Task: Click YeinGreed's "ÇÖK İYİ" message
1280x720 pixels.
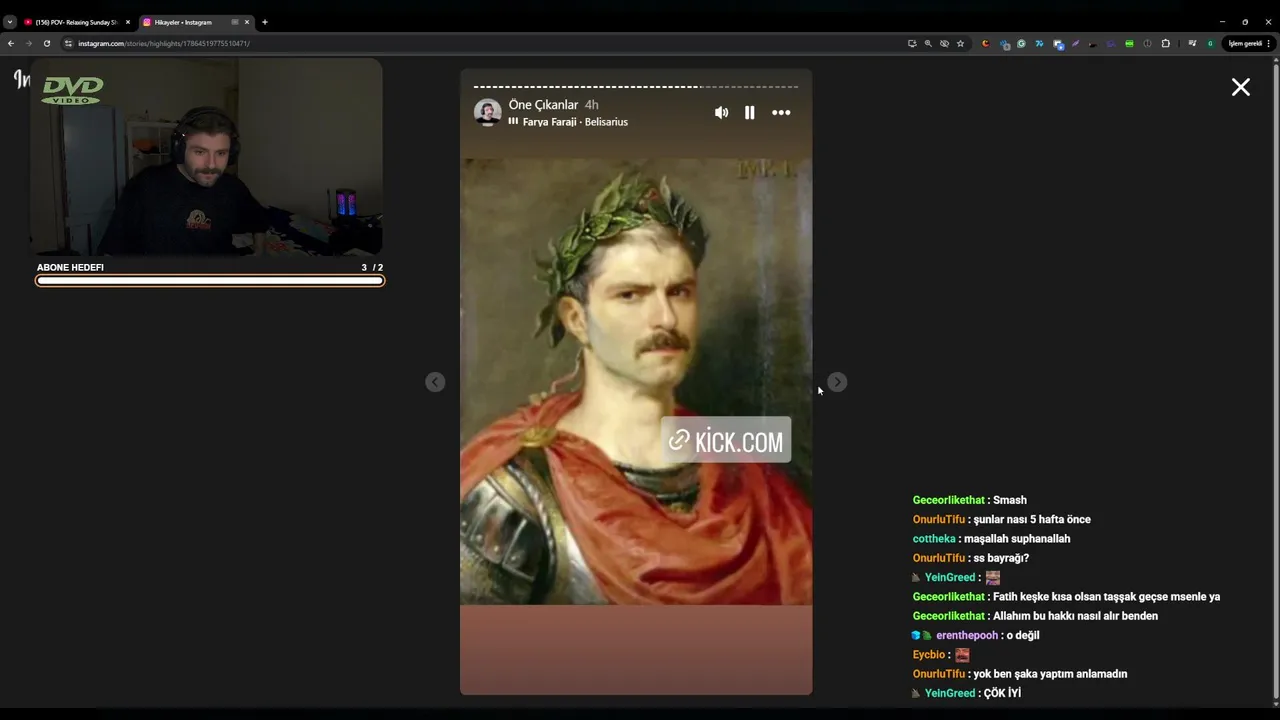Action: (x=1002, y=693)
